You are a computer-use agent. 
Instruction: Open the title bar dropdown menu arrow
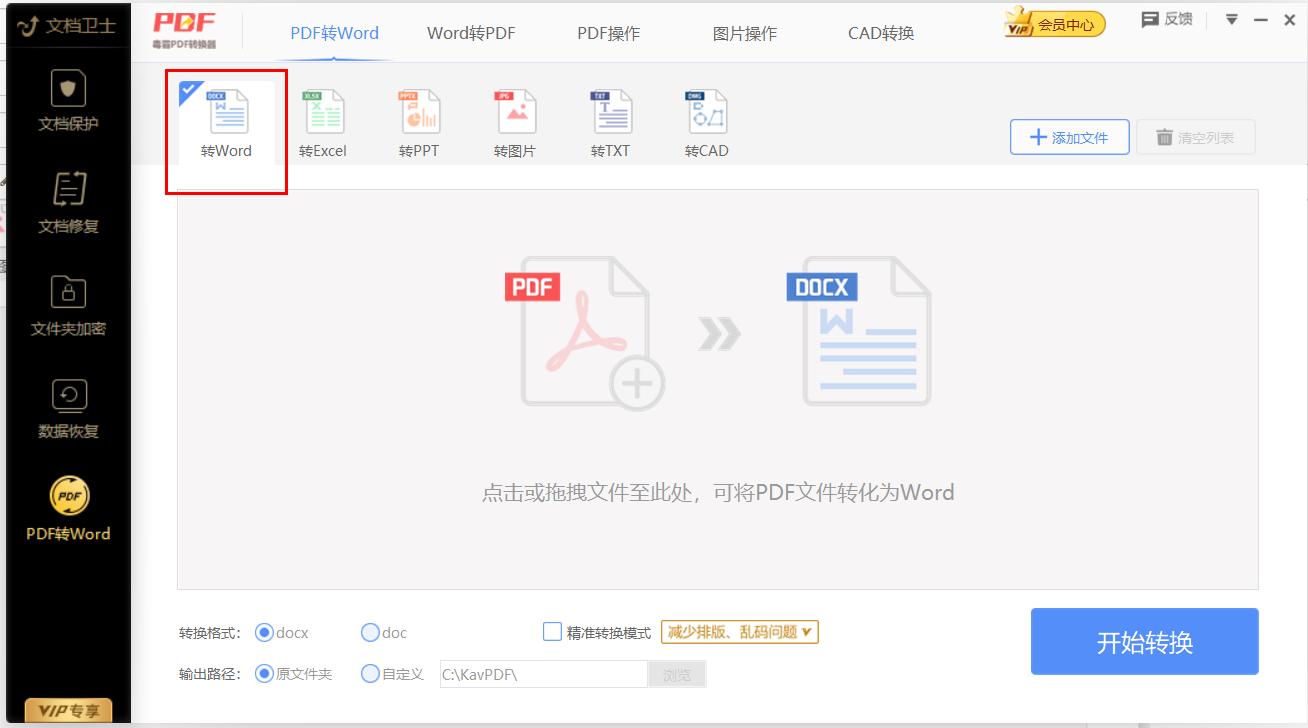tap(1231, 20)
